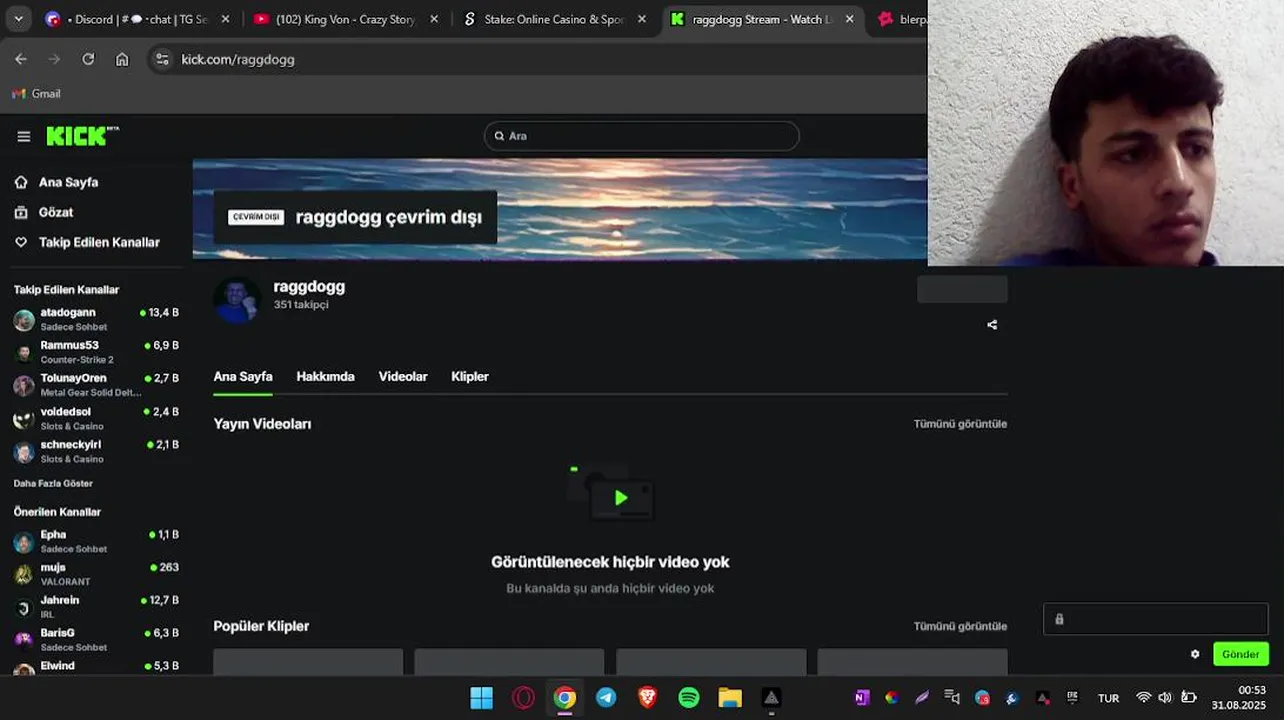Open Gözat in sidebar
Image resolution: width=1284 pixels, height=720 pixels.
56,212
